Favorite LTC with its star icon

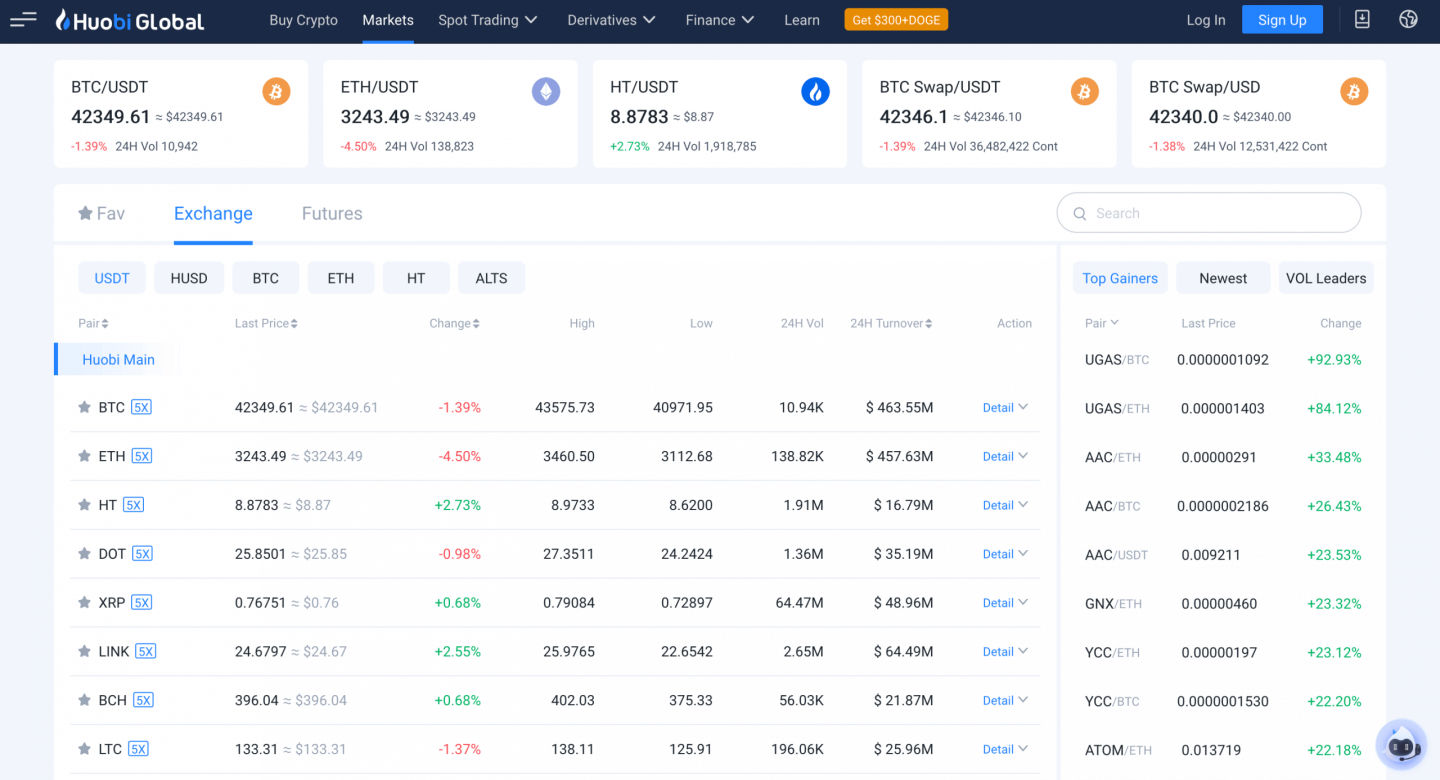84,749
